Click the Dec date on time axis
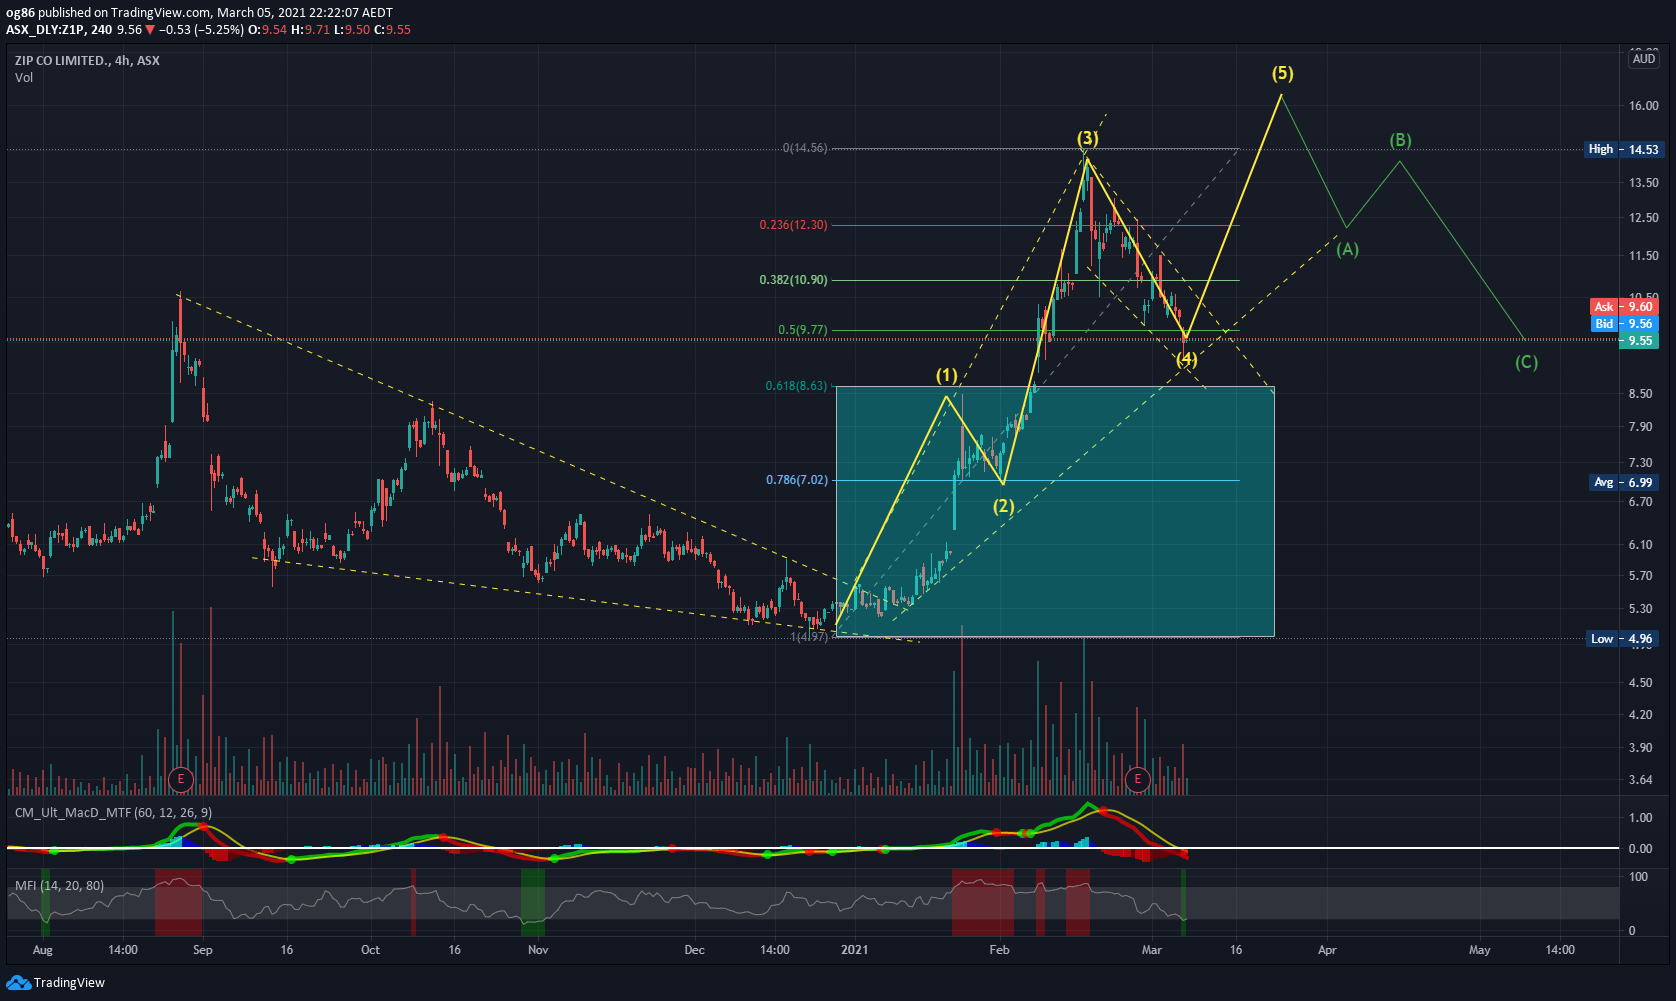Screen dimensions: 1676x1001 click(x=694, y=950)
